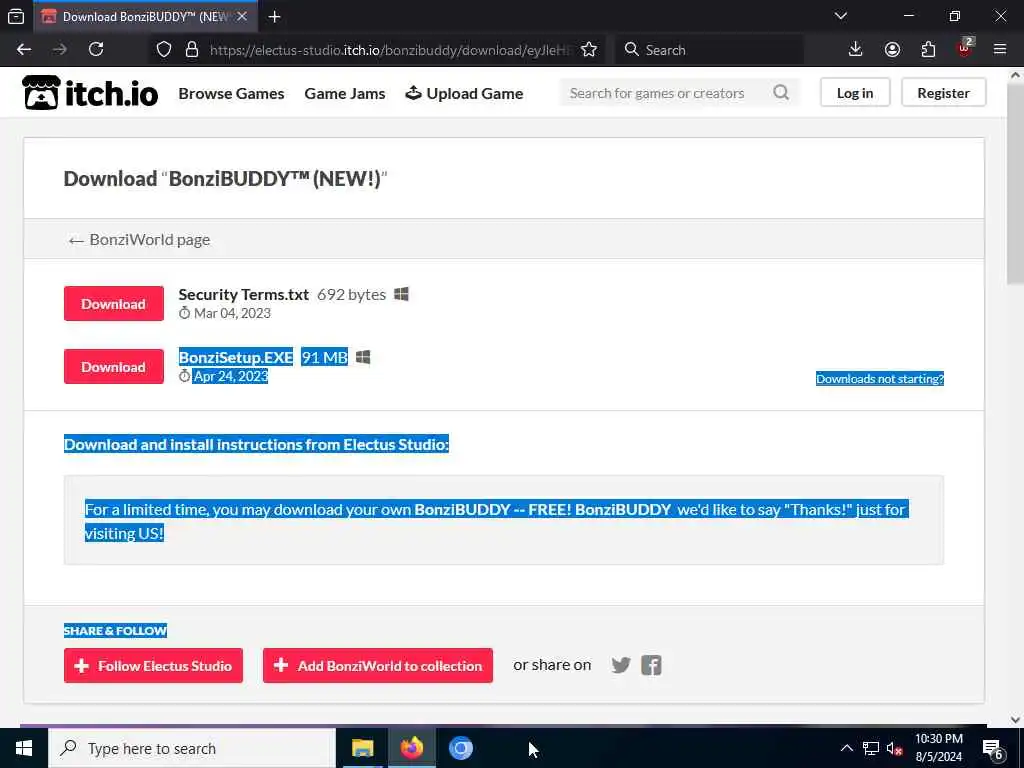
Task: Open the Firefox downloads panel
Action: pyautogui.click(x=856, y=50)
